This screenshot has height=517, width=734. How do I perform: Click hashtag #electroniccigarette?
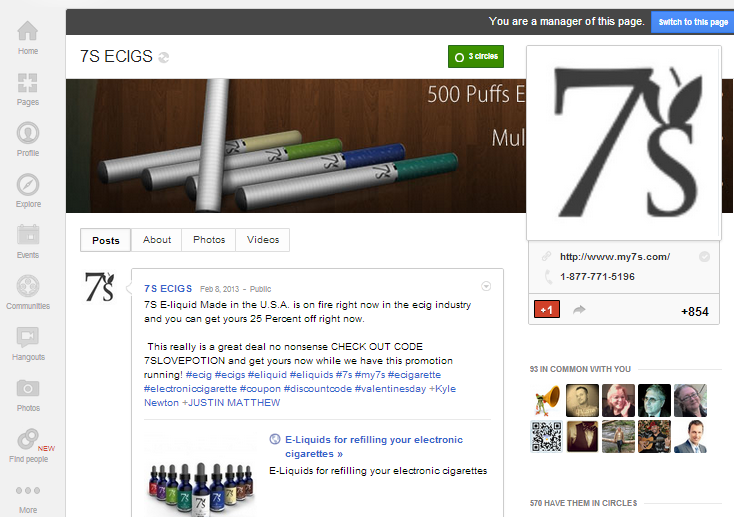click(x=191, y=389)
